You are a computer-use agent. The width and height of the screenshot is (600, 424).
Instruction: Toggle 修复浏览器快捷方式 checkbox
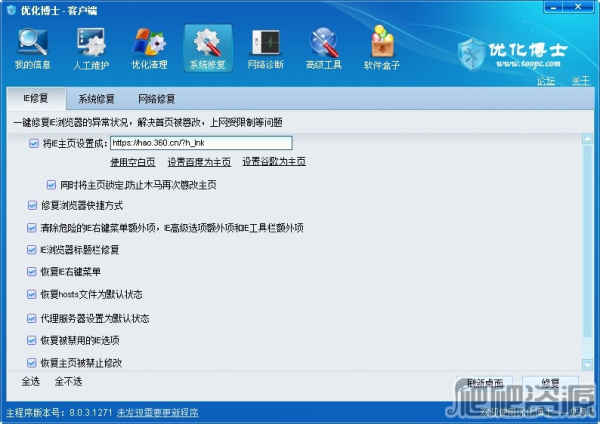point(32,205)
